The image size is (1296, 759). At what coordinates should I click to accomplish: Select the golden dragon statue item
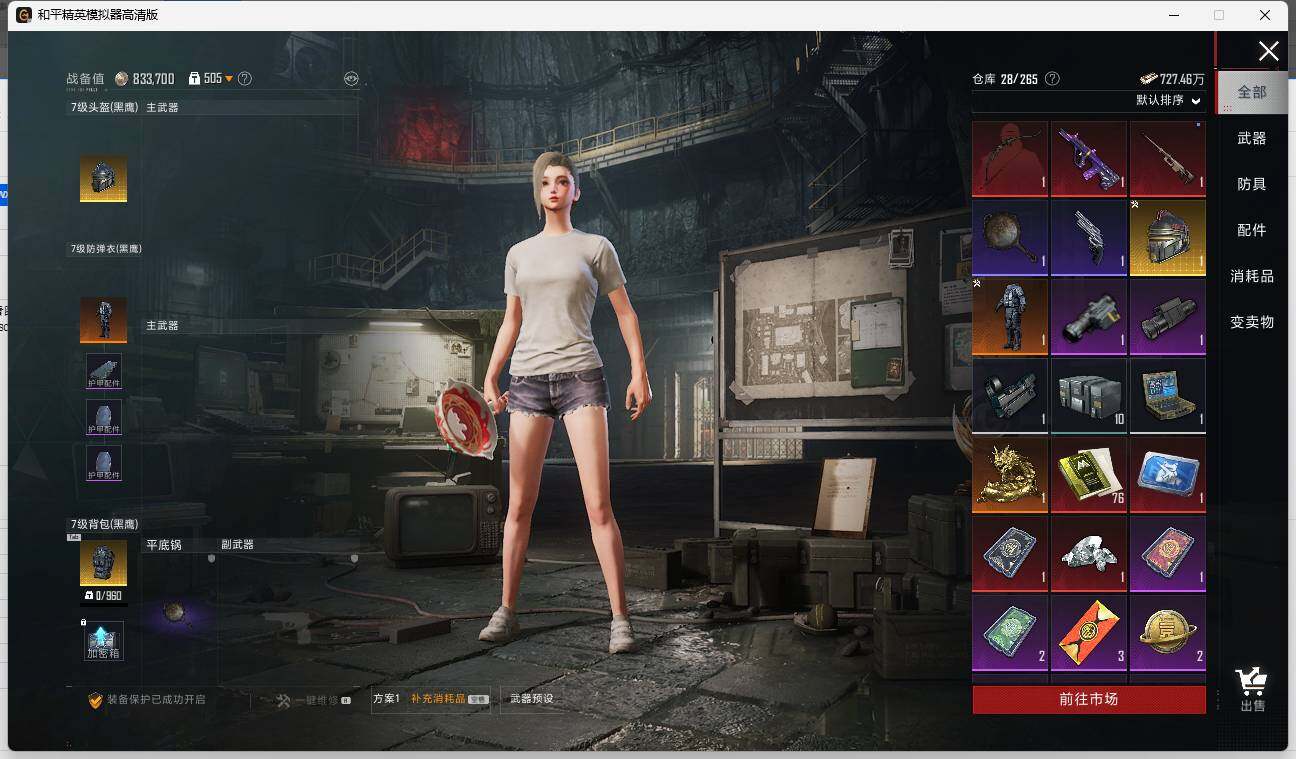(x=1010, y=475)
